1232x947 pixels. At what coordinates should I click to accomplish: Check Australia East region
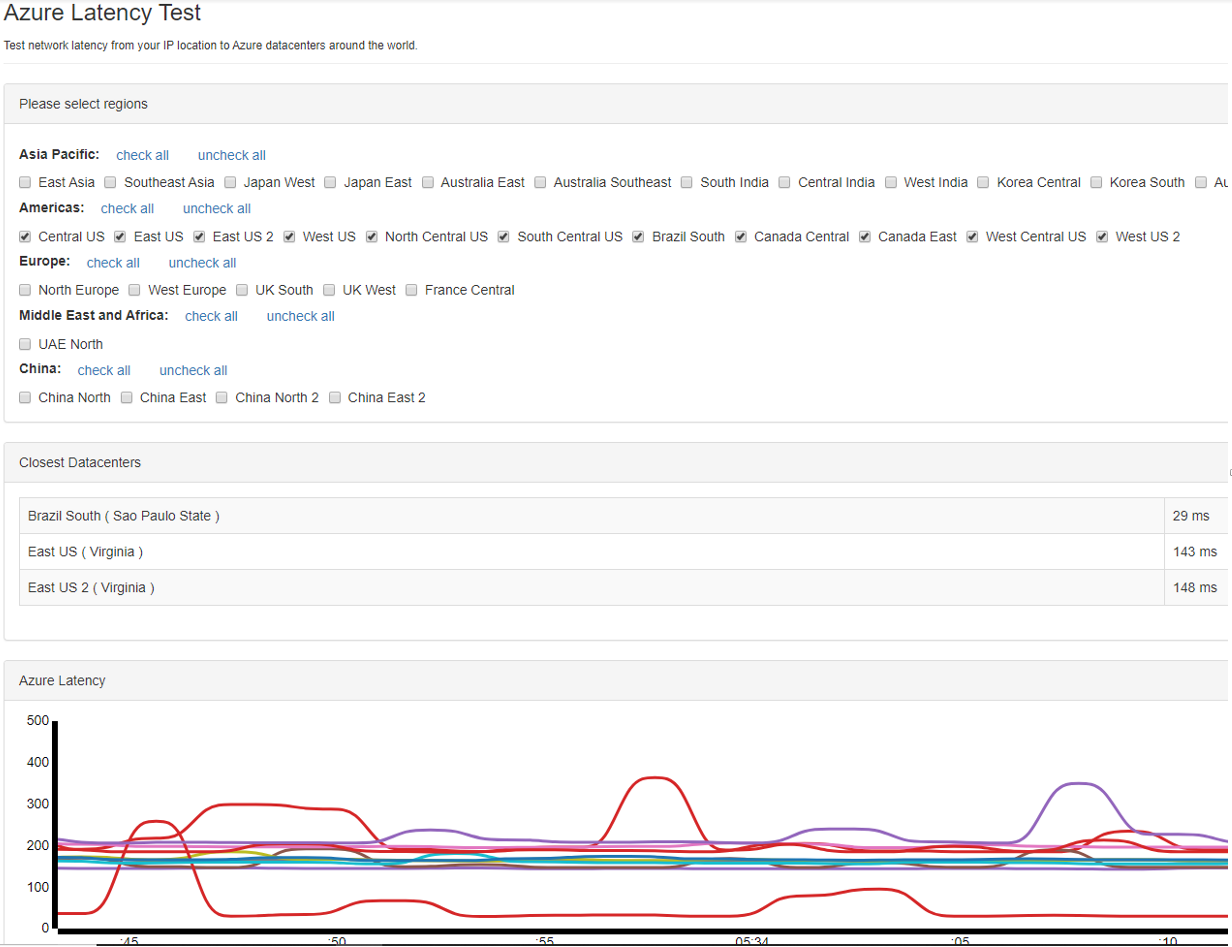428,183
